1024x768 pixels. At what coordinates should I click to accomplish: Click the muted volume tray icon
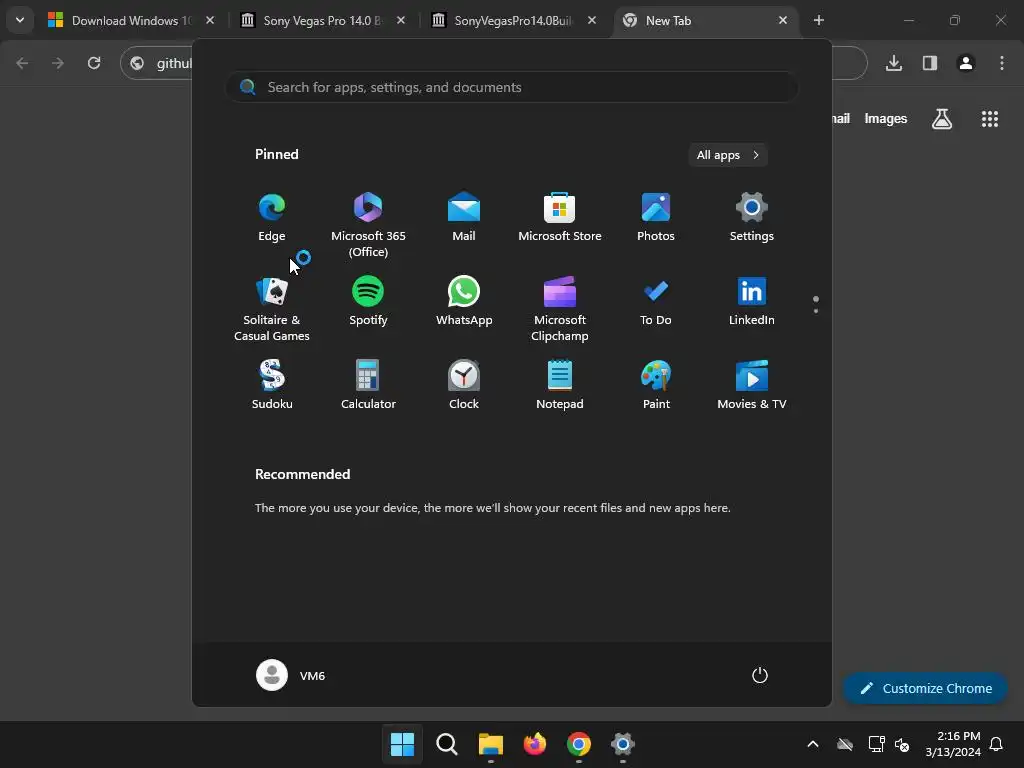pos(903,744)
